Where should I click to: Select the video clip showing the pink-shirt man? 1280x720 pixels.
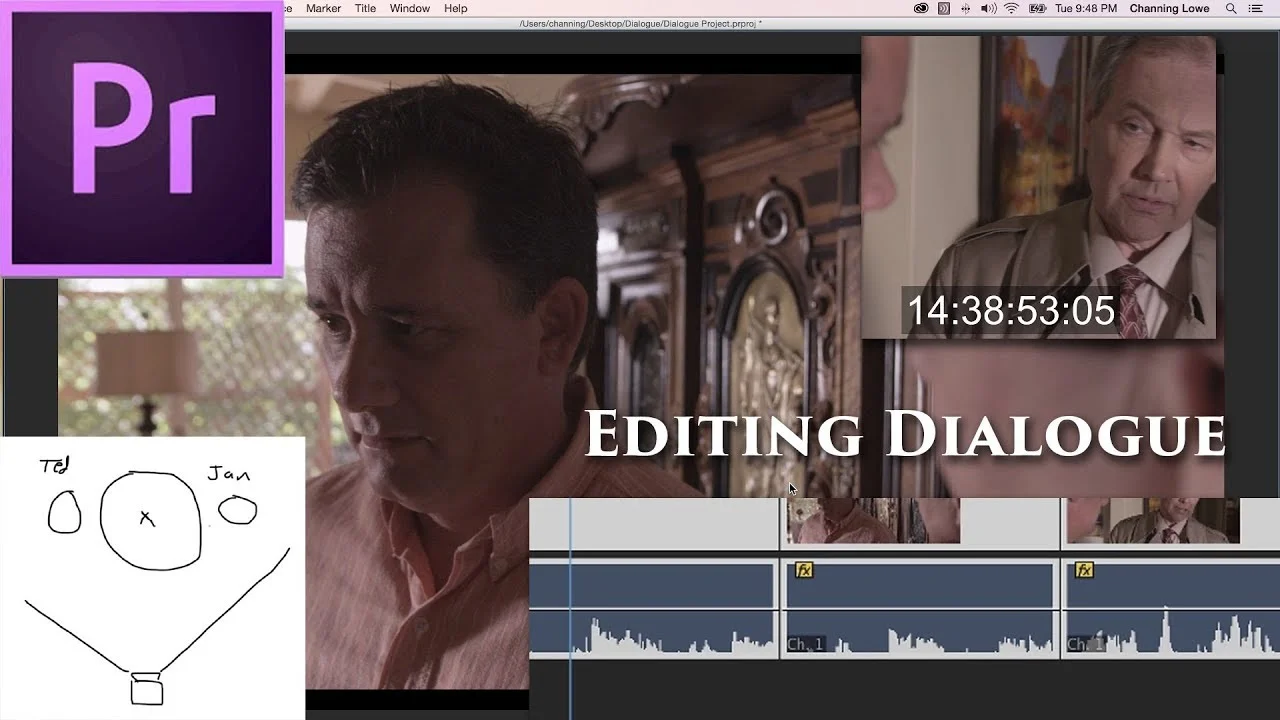tap(919, 523)
